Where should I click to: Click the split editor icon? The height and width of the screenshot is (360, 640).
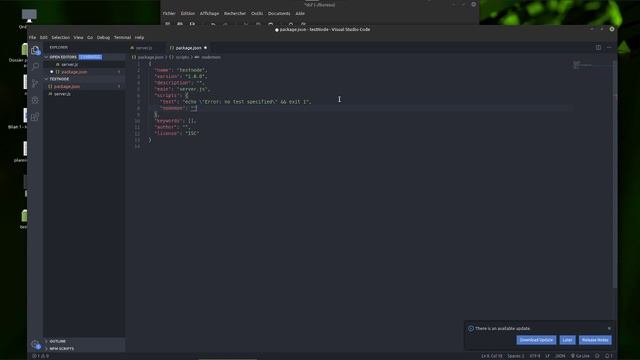[x=598, y=48]
